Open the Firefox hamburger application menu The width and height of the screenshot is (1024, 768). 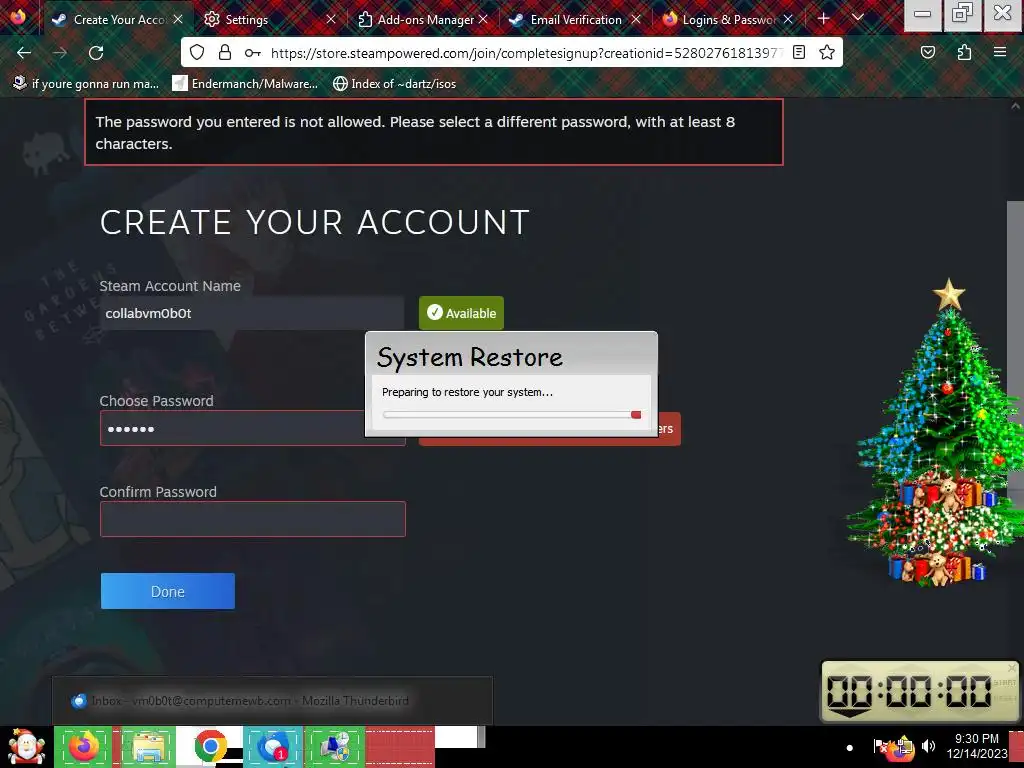[x=1000, y=52]
